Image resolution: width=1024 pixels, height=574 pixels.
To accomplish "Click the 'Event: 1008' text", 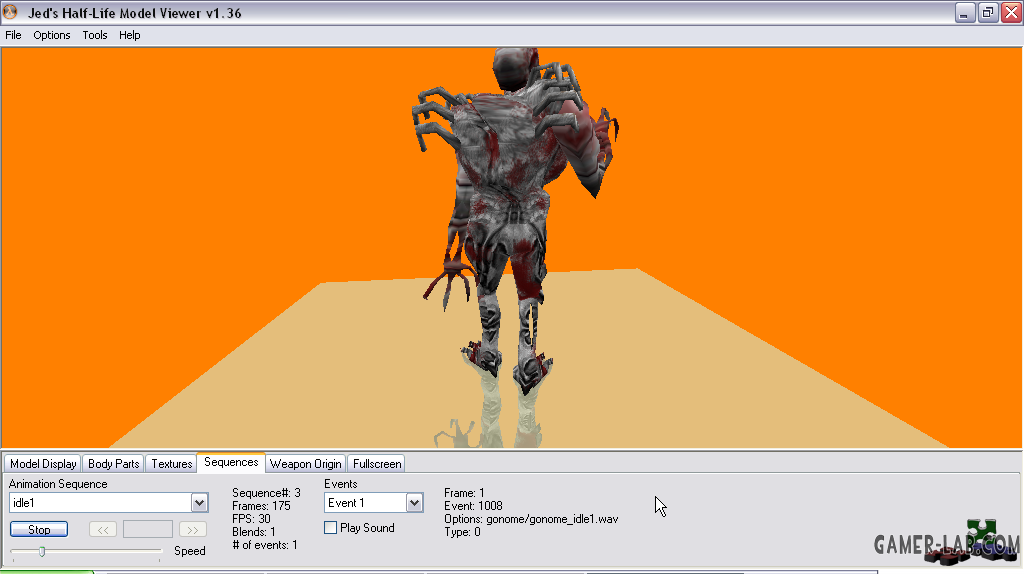I will tap(473, 506).
